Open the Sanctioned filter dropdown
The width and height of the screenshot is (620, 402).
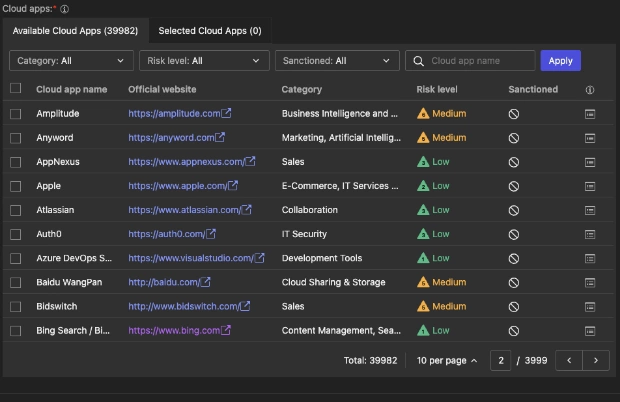pos(337,60)
